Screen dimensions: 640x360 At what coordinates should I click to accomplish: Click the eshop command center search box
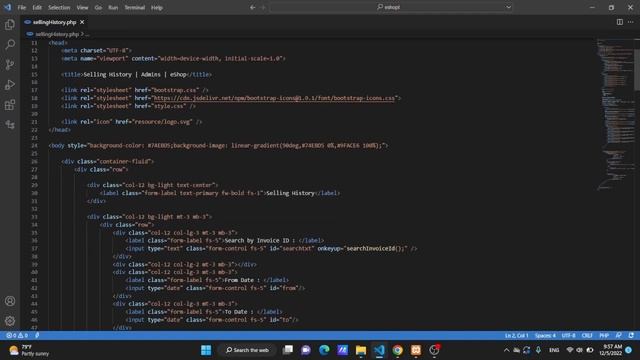(392, 7)
